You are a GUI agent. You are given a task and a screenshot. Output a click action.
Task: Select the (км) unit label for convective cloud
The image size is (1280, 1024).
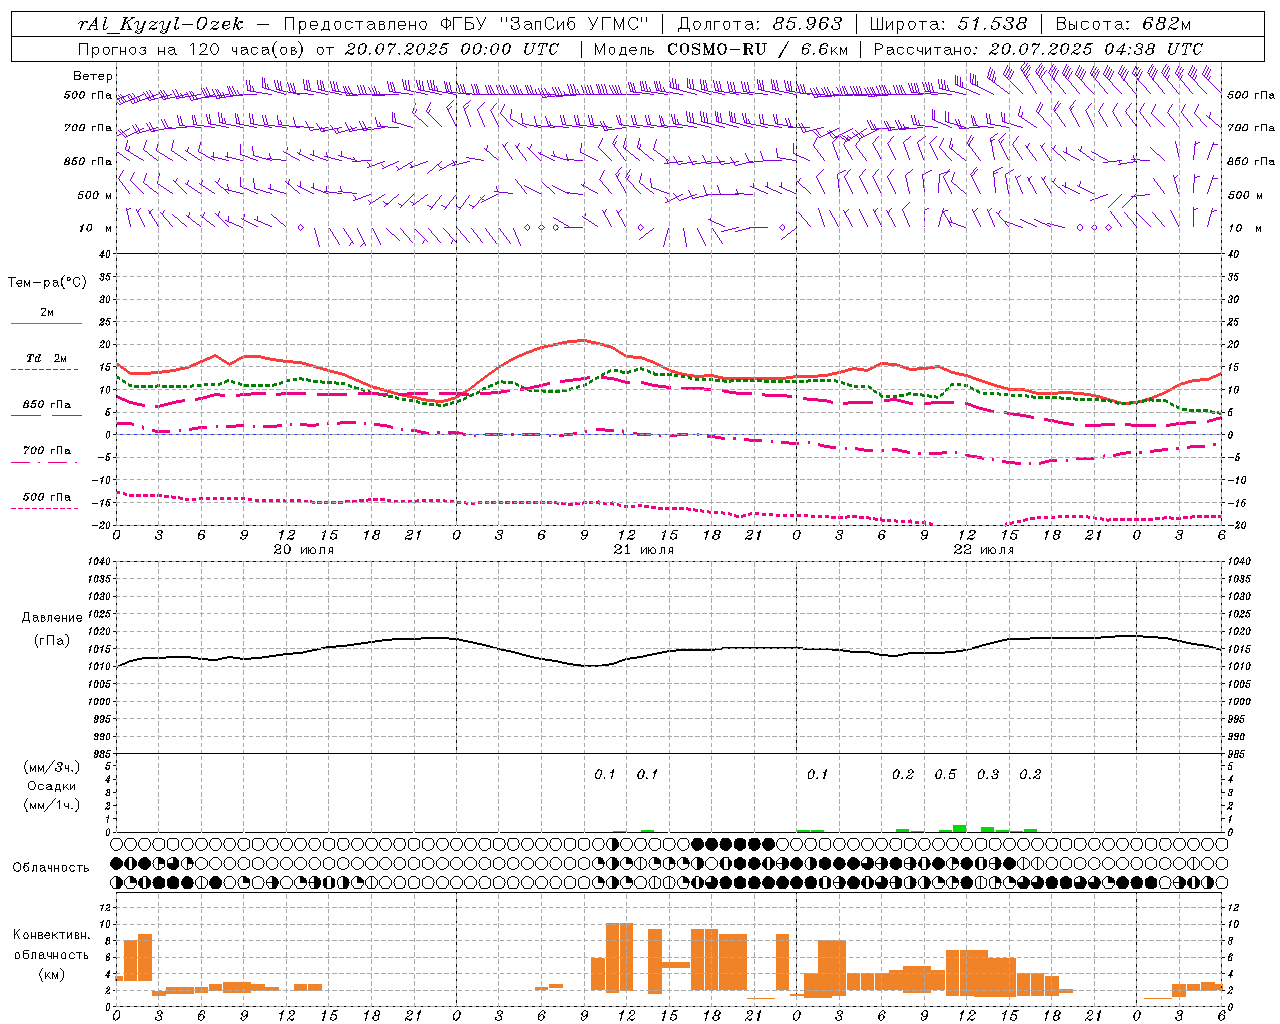point(52,974)
